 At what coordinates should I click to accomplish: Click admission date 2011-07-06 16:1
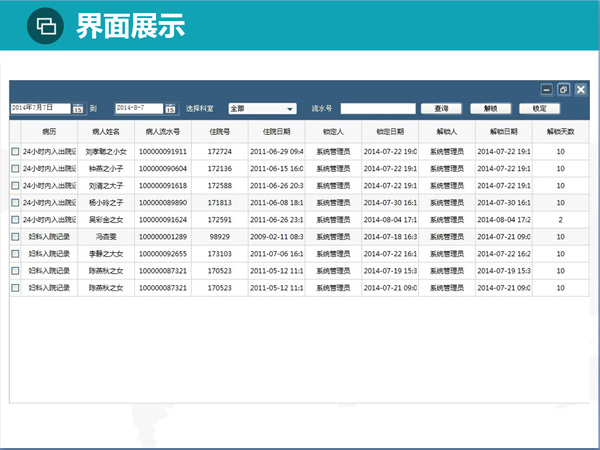(x=277, y=254)
